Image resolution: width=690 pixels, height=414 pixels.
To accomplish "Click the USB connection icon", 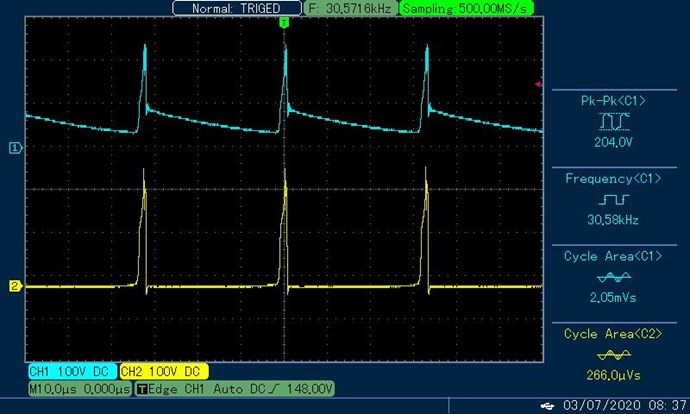I will click(547, 406).
